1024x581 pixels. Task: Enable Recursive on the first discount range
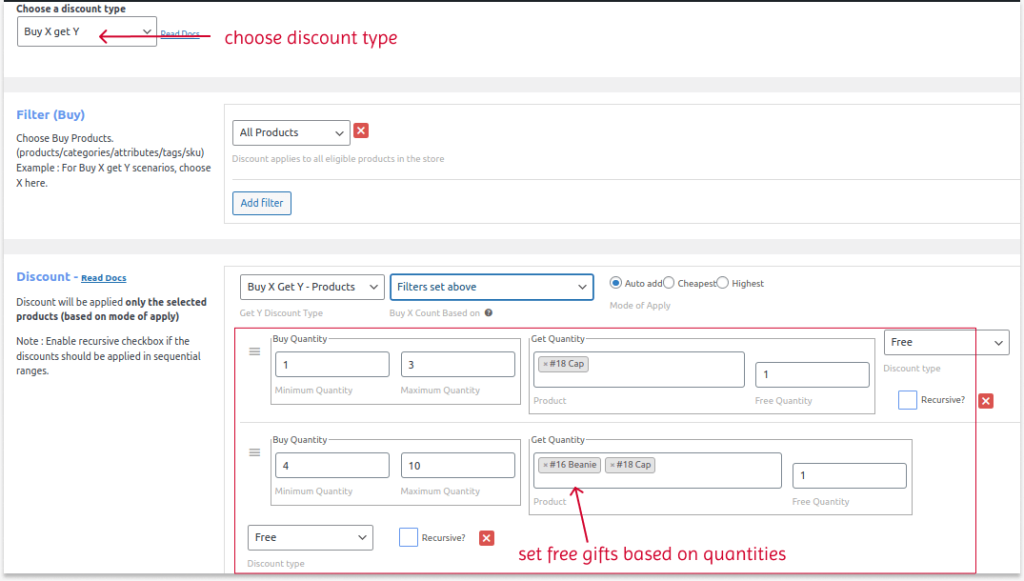click(x=907, y=399)
